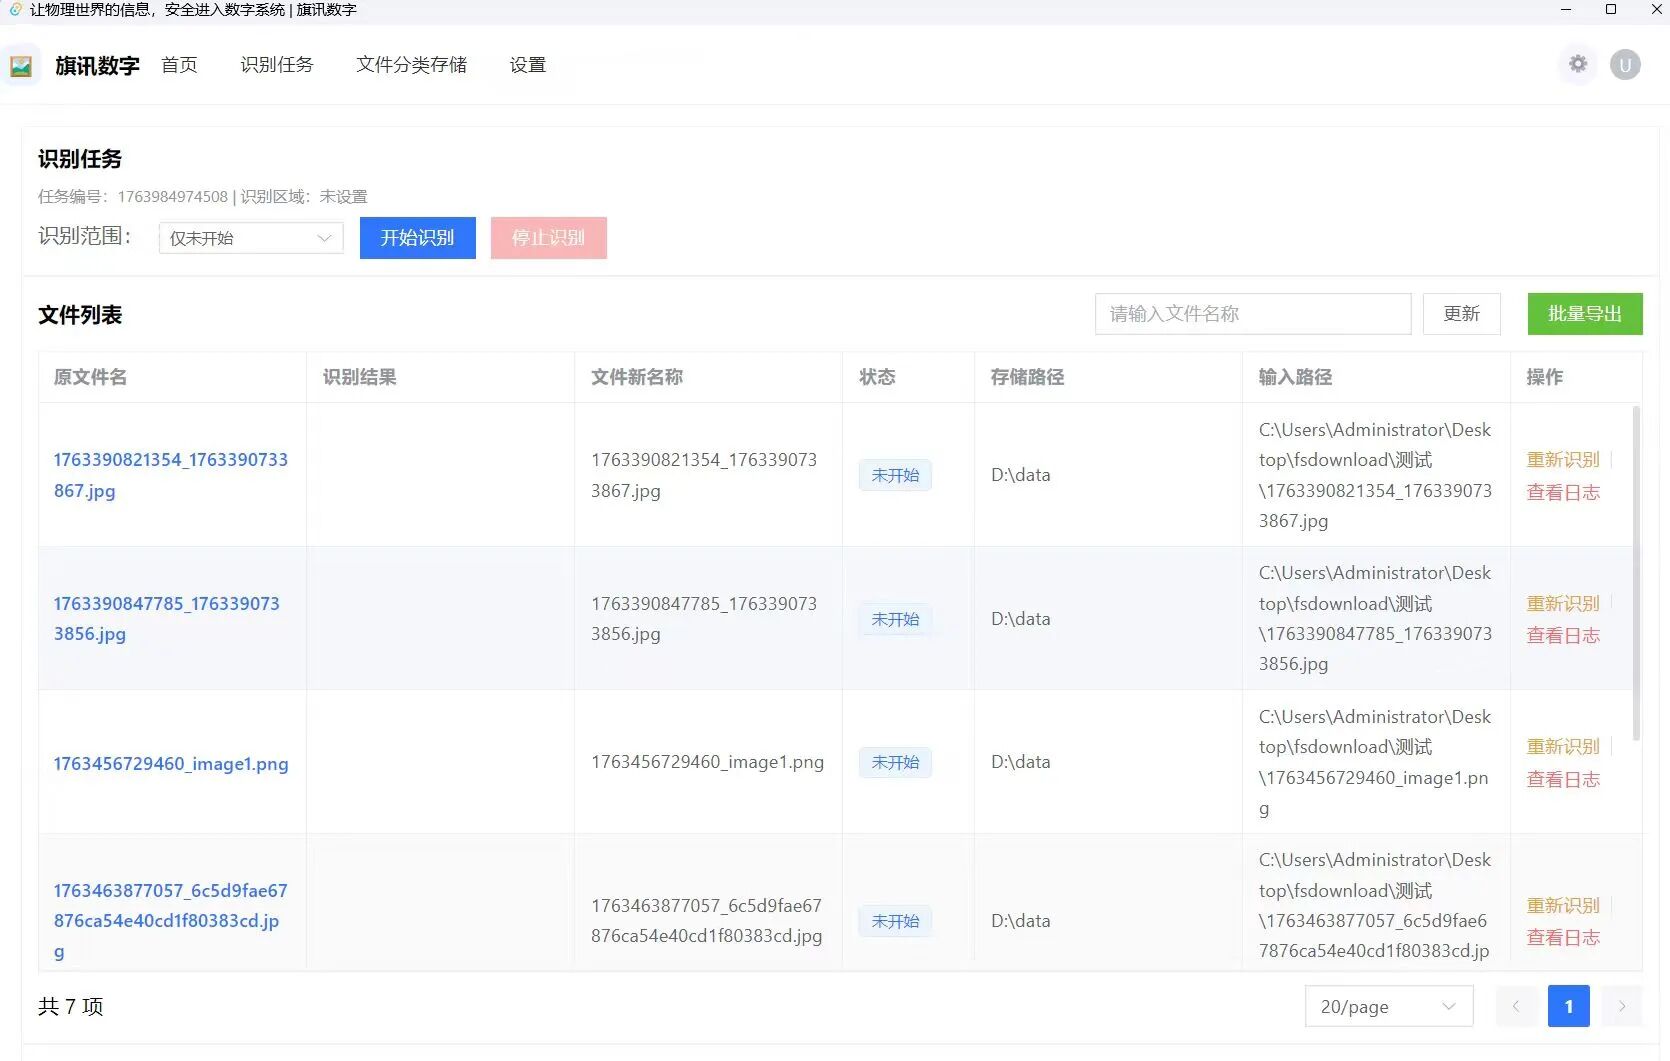Viewport: 1670px width, 1061px height.
Task: Click the green 批量导出 button
Action: tap(1584, 314)
